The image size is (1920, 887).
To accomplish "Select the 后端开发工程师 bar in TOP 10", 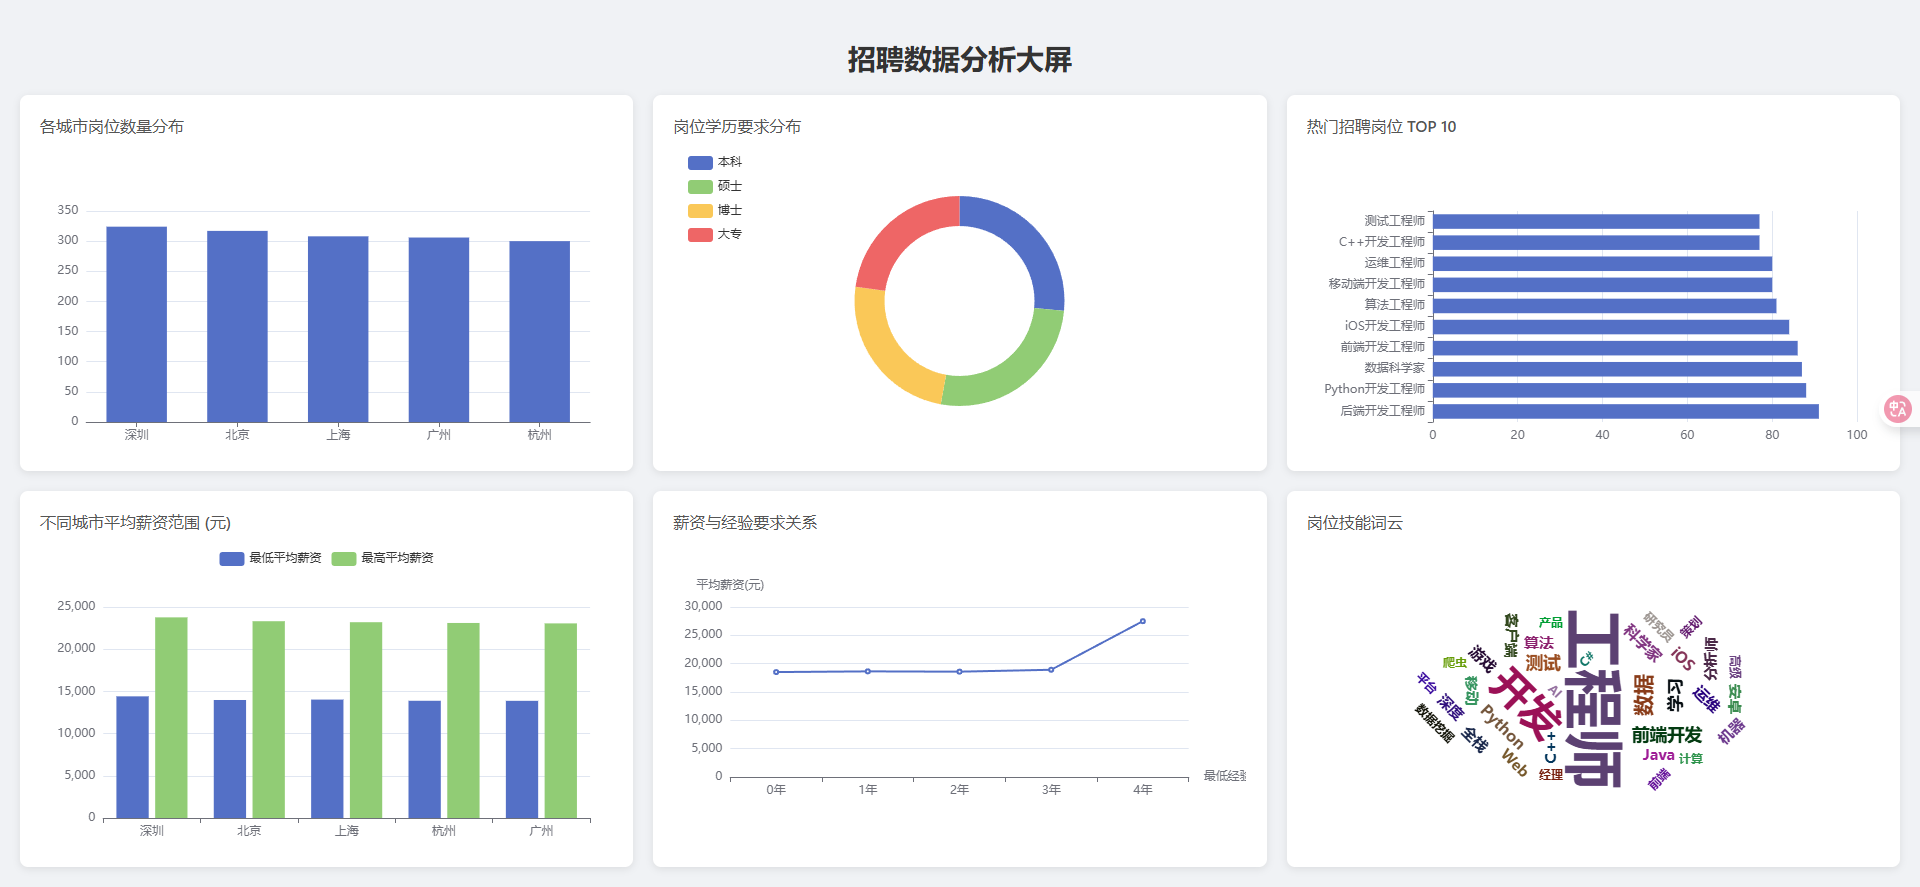I will [x=1625, y=411].
